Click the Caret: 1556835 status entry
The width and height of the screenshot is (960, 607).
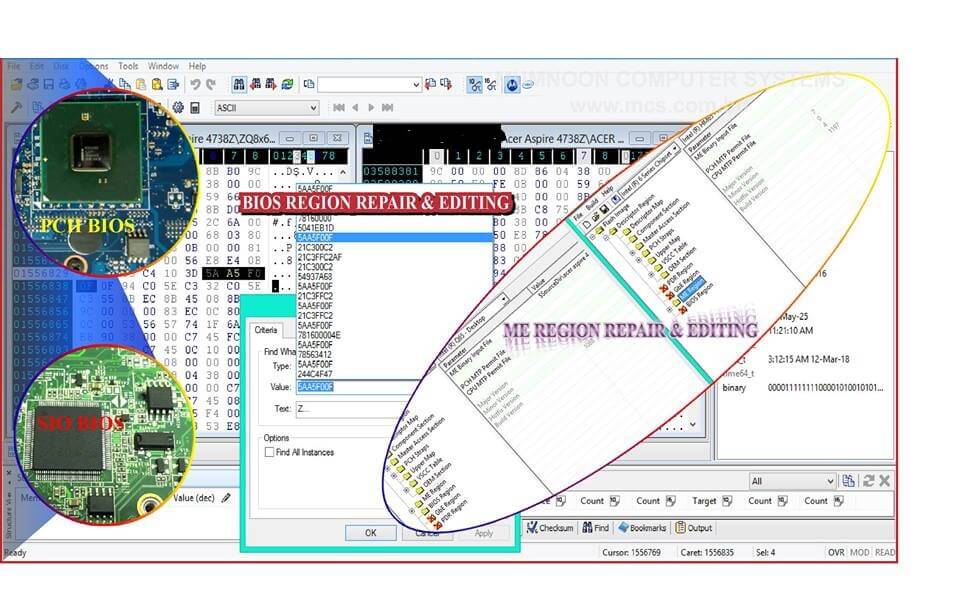point(707,552)
